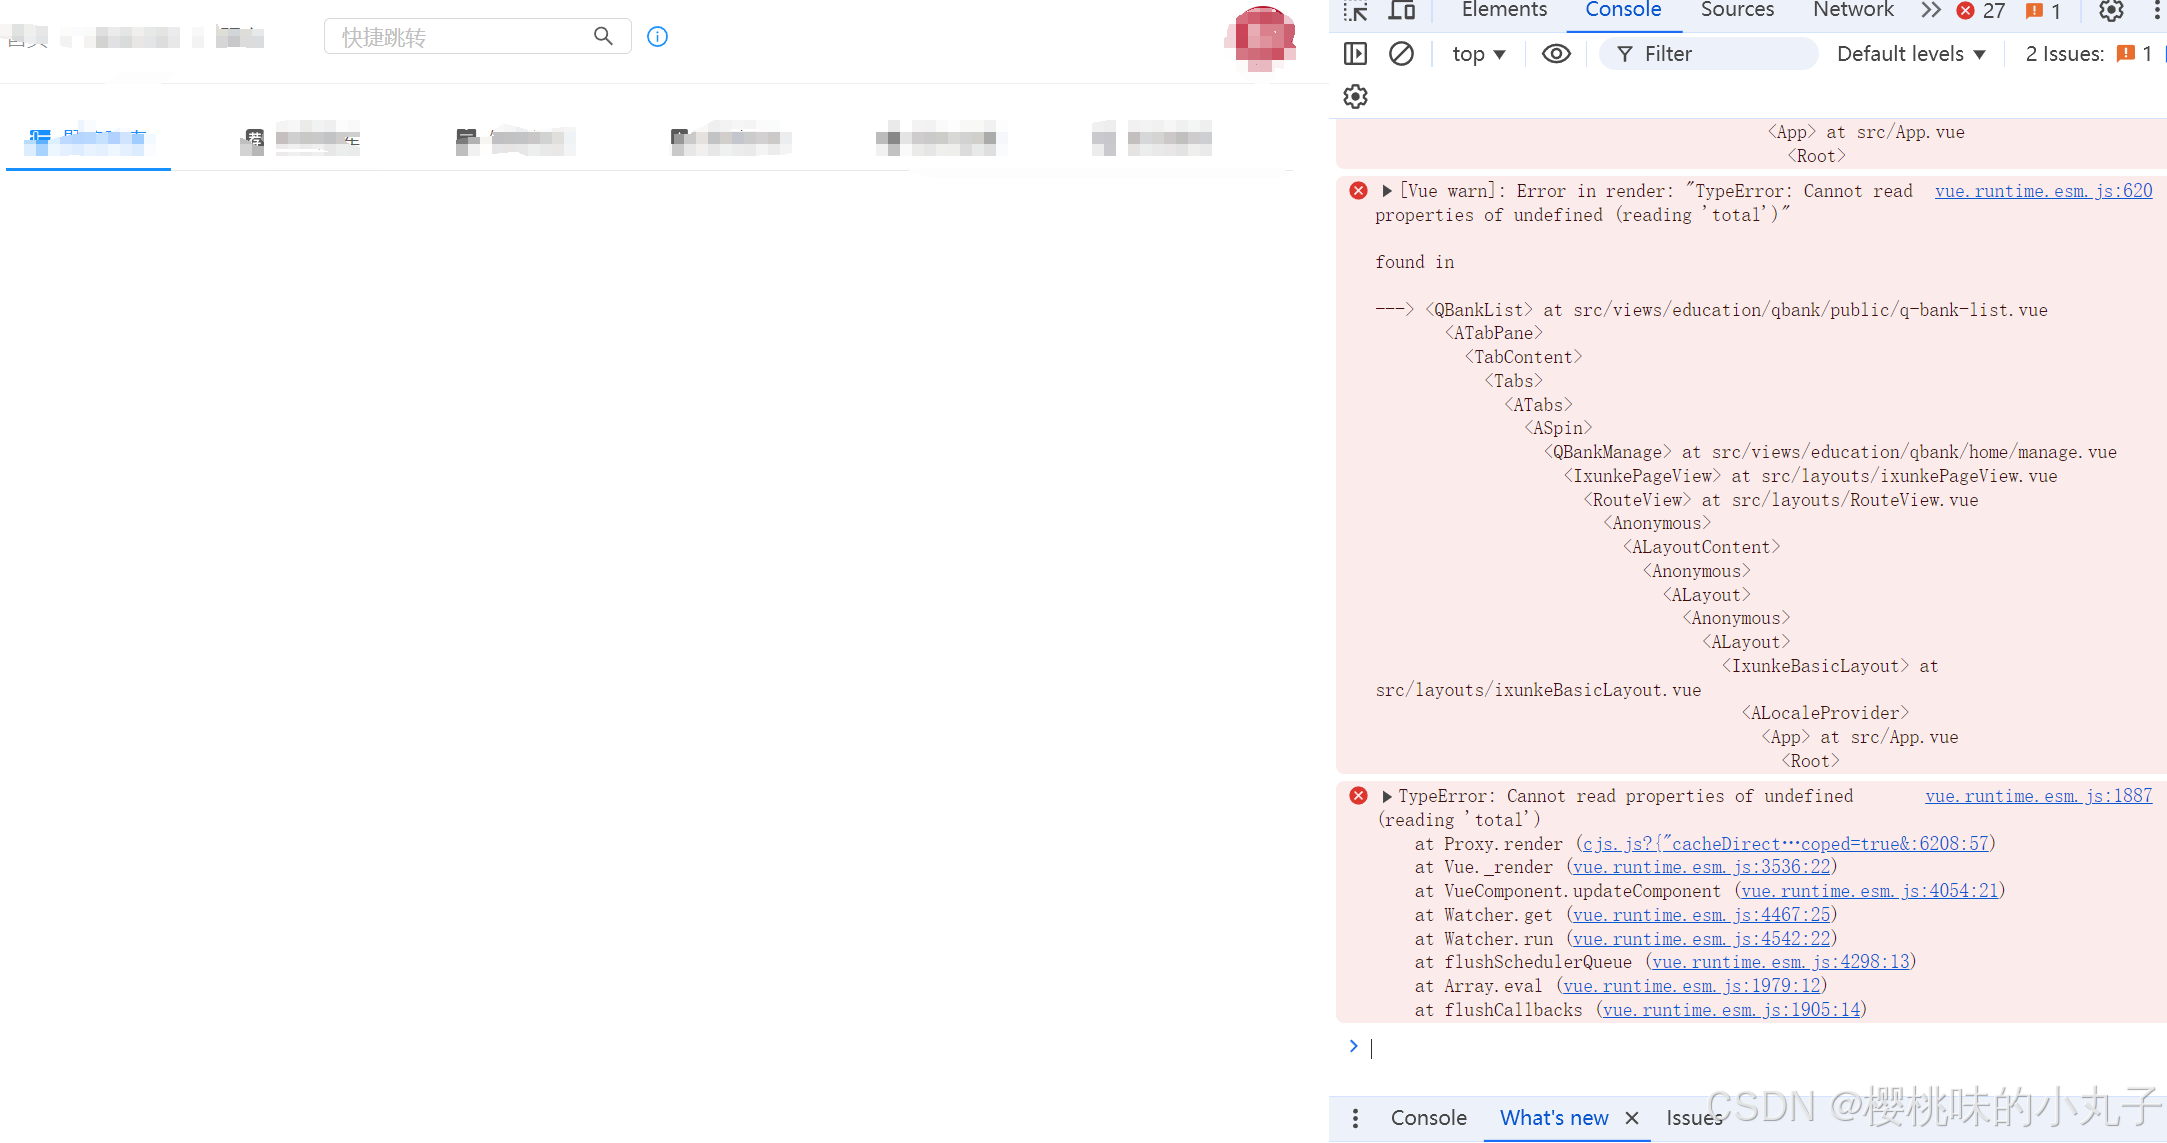This screenshot has width=2167, height=1143.
Task: Show more DevTools tabs chevron
Action: (1930, 10)
